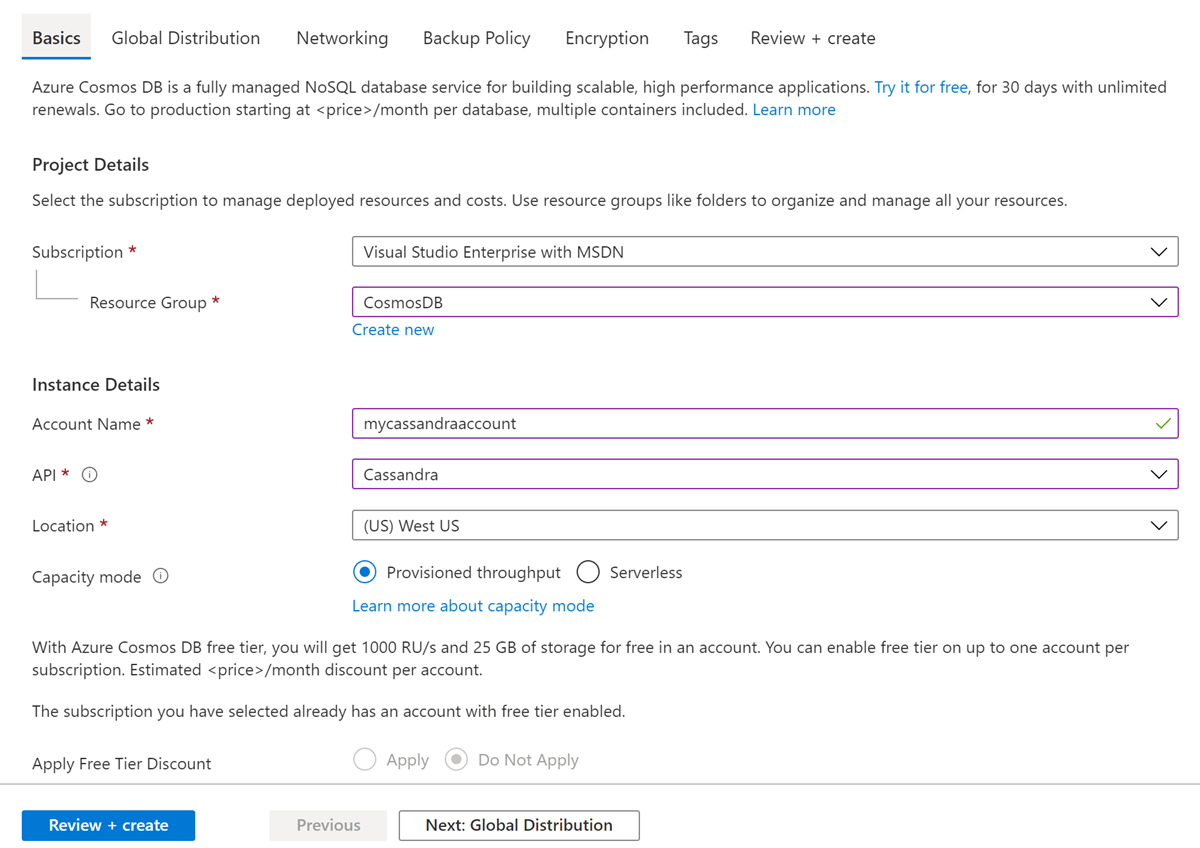This screenshot has height=848, width=1200.
Task: Open the Try it for free link
Action: pyautogui.click(x=920, y=87)
